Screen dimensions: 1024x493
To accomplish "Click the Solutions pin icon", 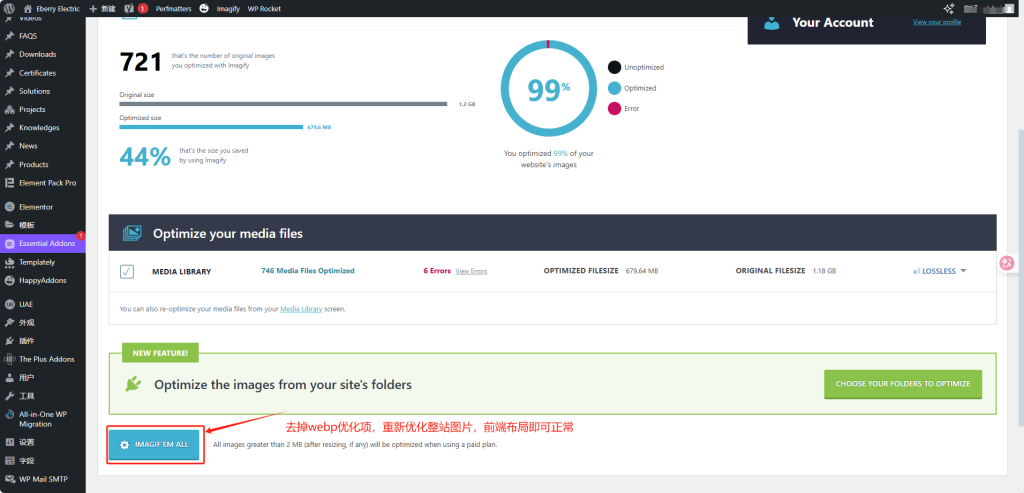I will click(9, 91).
